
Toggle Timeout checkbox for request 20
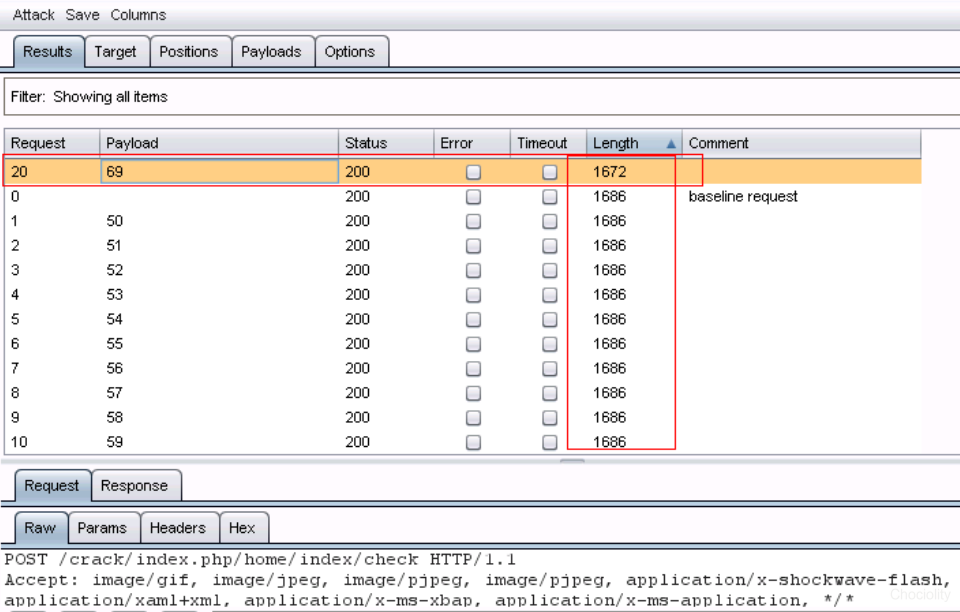click(x=550, y=172)
